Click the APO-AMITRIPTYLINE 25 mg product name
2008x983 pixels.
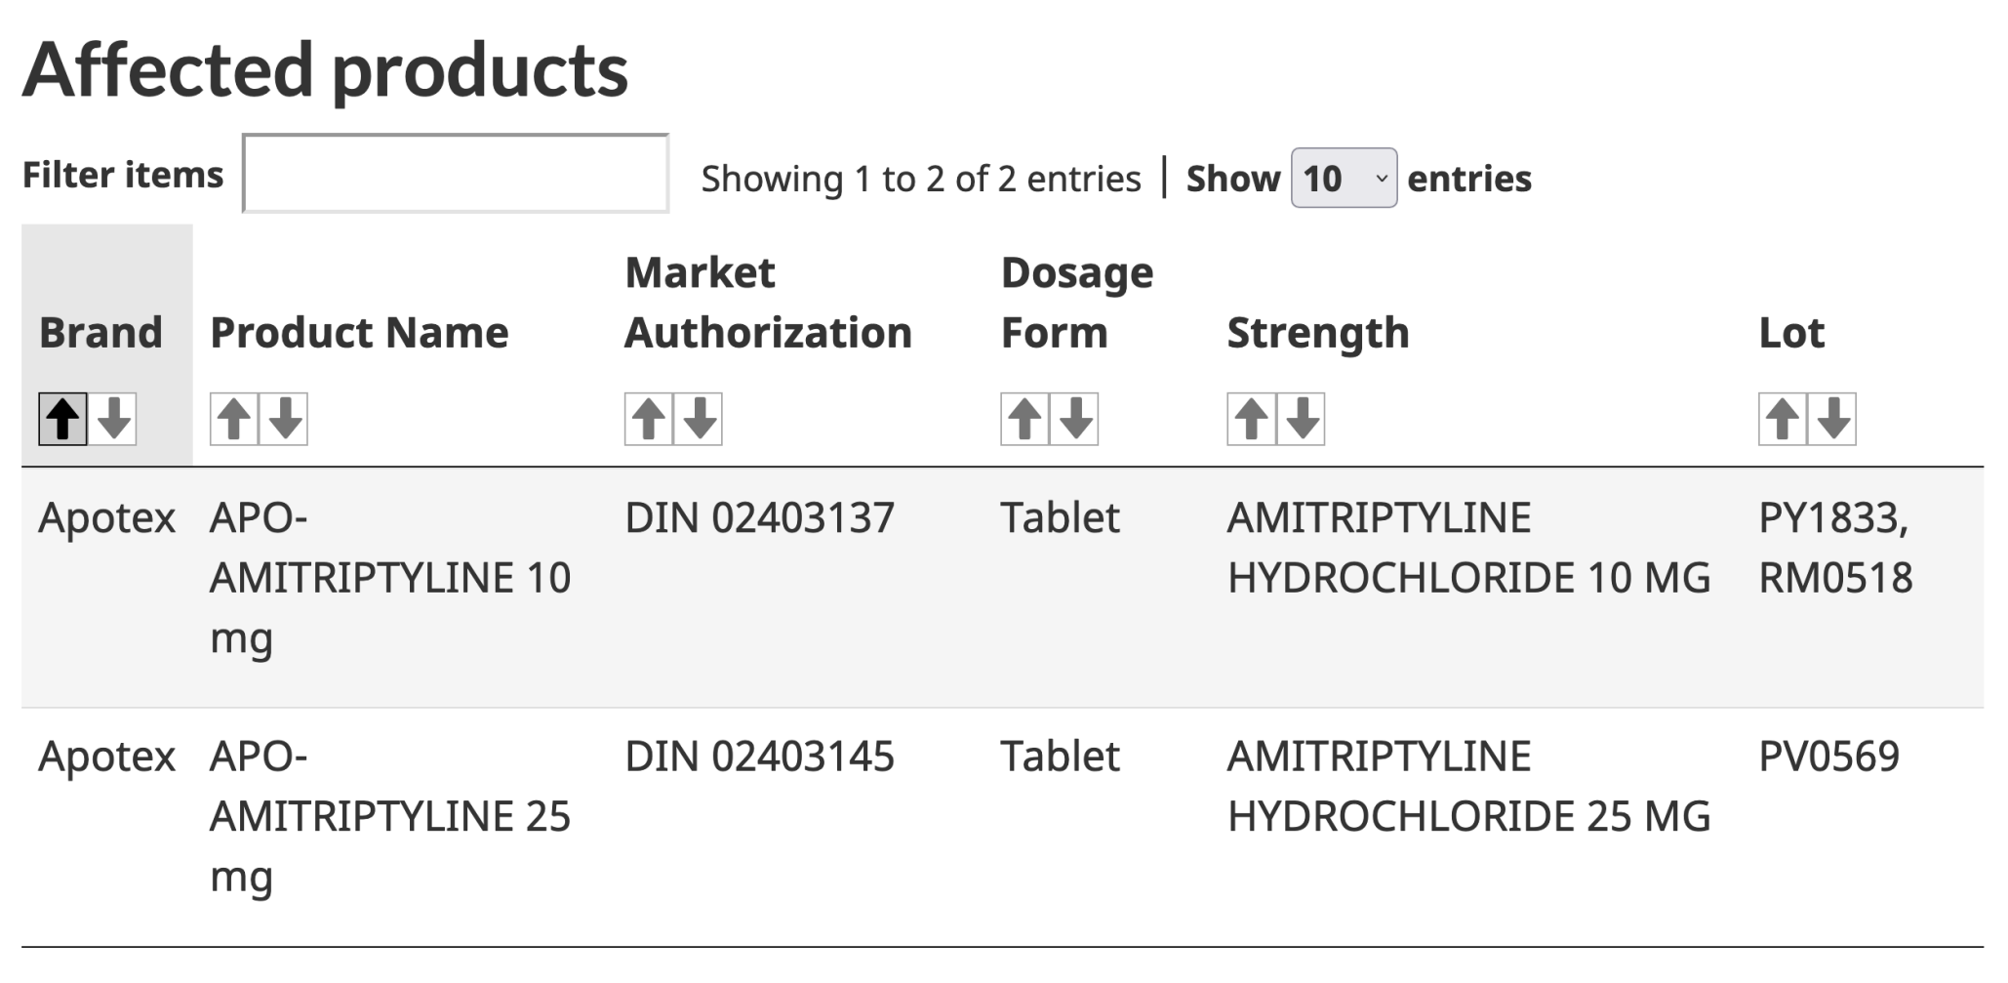(390, 816)
